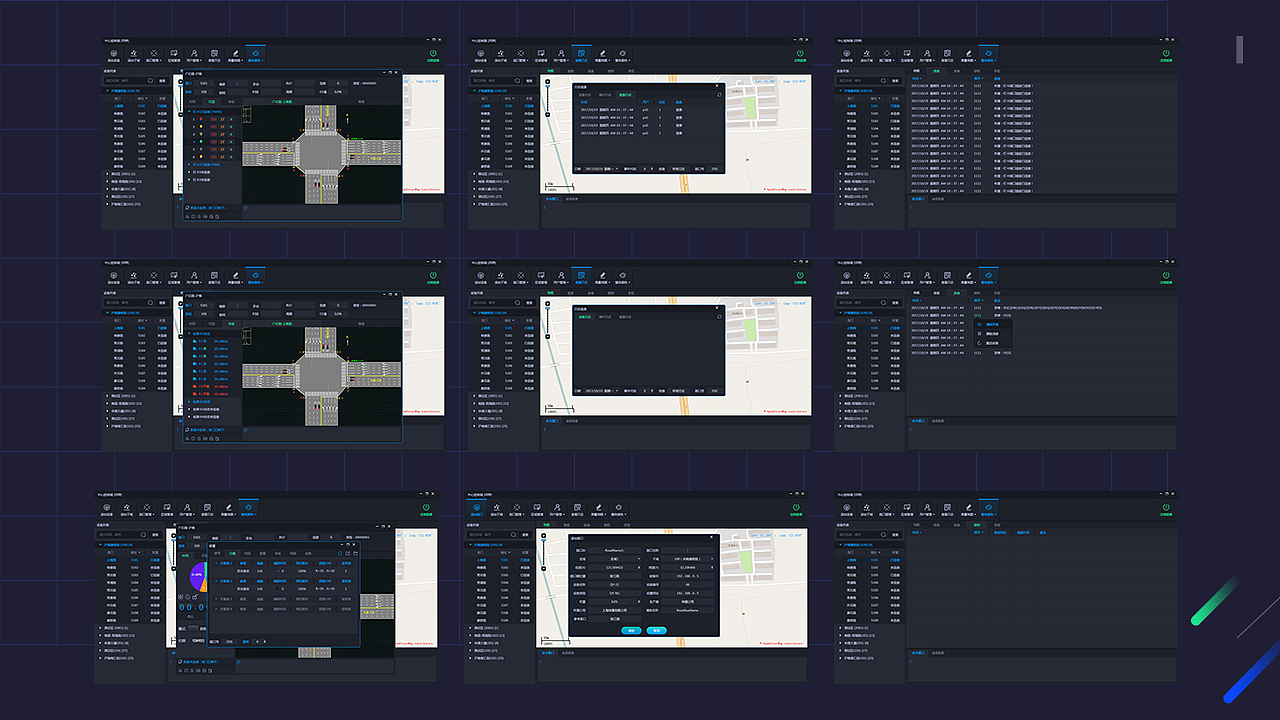The image size is (1280, 720).
Task: Switch to first map tab in bottom-middle panel
Action: 546,525
